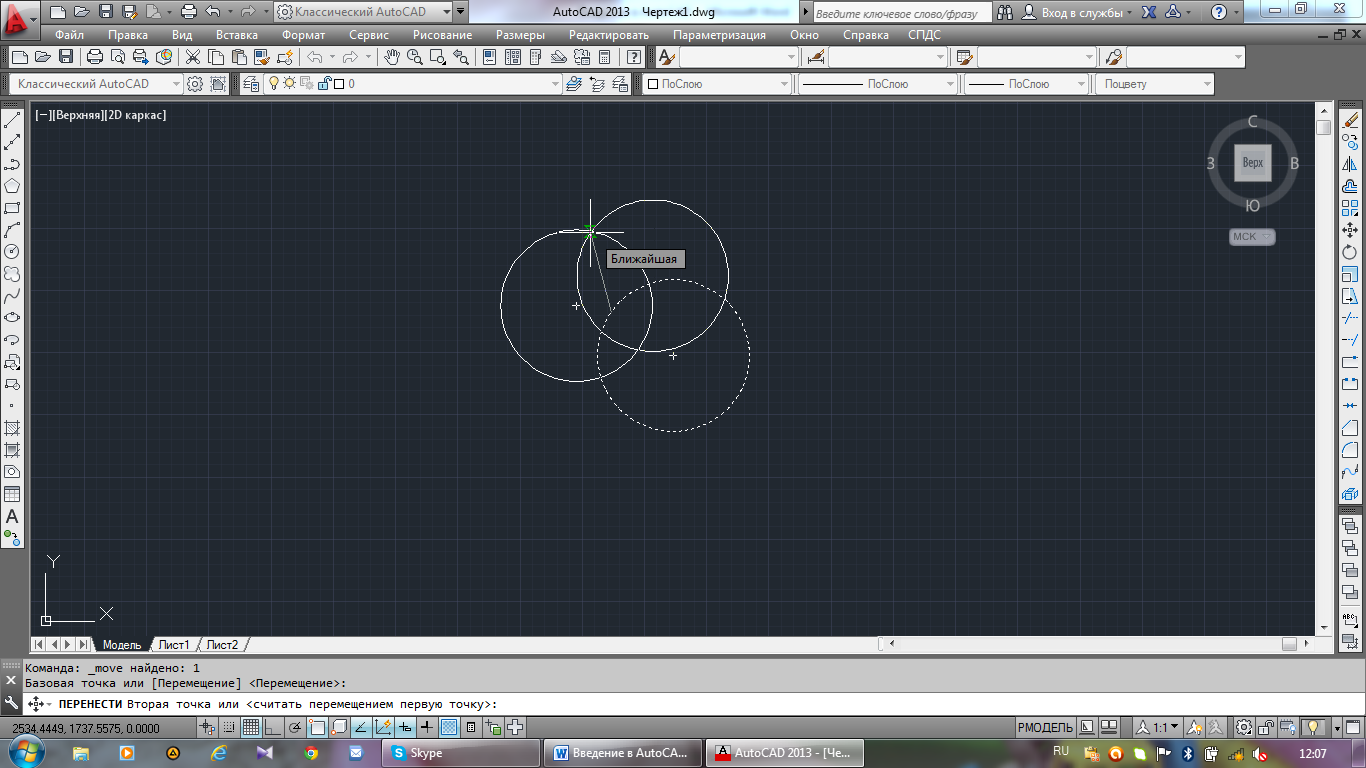Screen dimensions: 1366x768
Task: Select the Rotate tool
Action: pyautogui.click(x=1350, y=252)
